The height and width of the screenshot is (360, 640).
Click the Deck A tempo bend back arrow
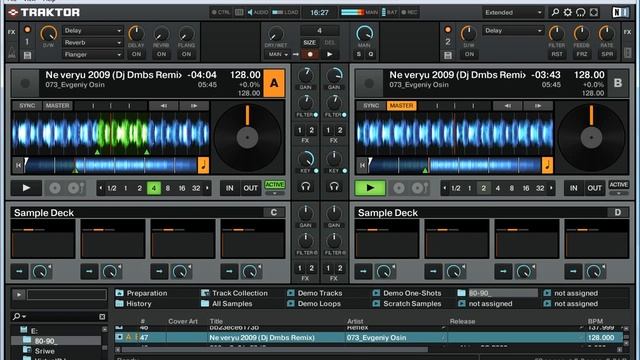[x=164, y=106]
